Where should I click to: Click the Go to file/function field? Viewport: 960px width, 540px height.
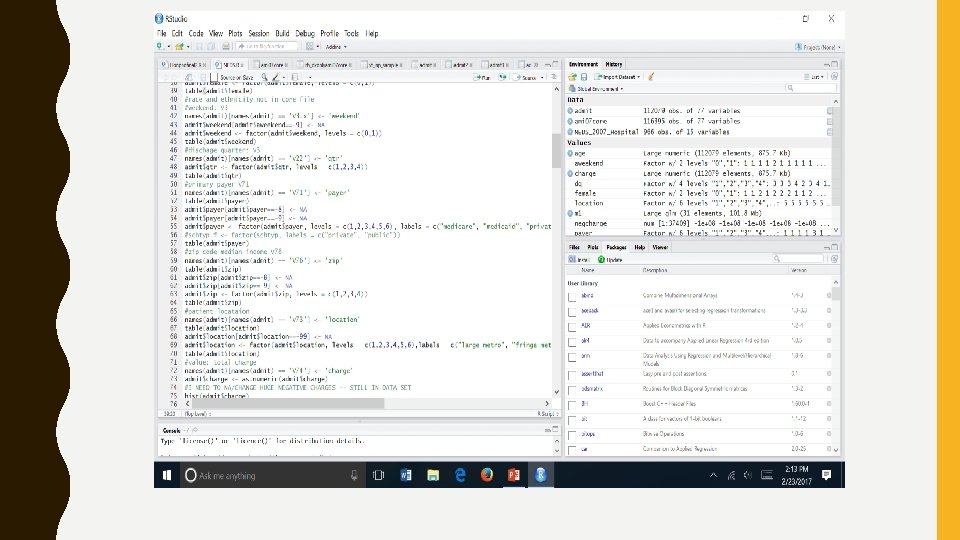pos(266,47)
